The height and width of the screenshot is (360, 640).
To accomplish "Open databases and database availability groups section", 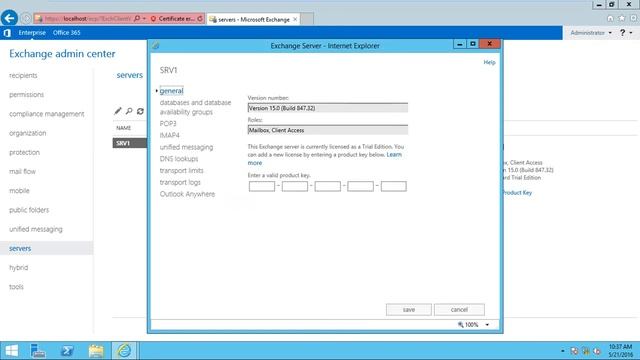I will (x=196, y=107).
